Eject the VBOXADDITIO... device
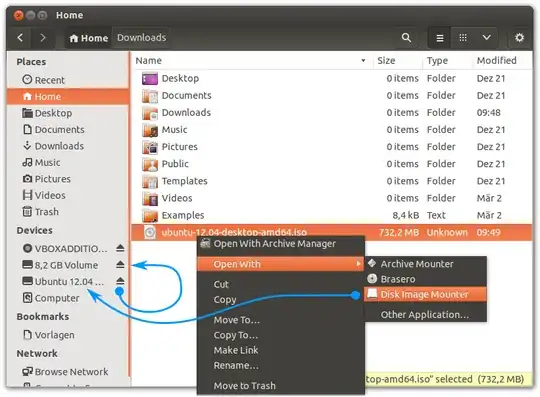Viewport: 540px width, 397px height. point(120,248)
